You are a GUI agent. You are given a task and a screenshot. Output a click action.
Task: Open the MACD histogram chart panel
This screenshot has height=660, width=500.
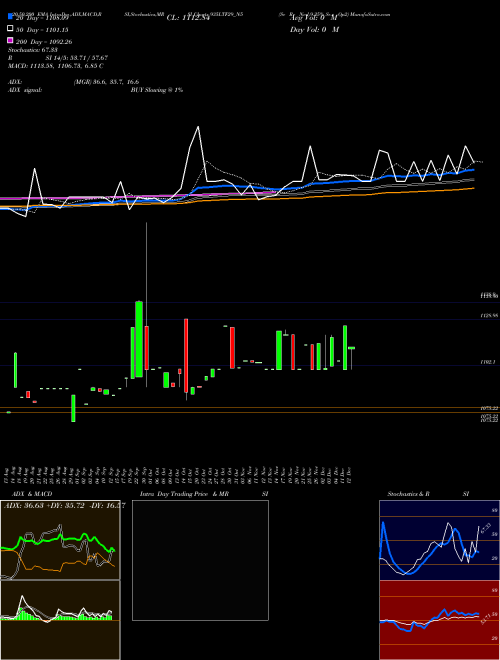(x=60, y=620)
